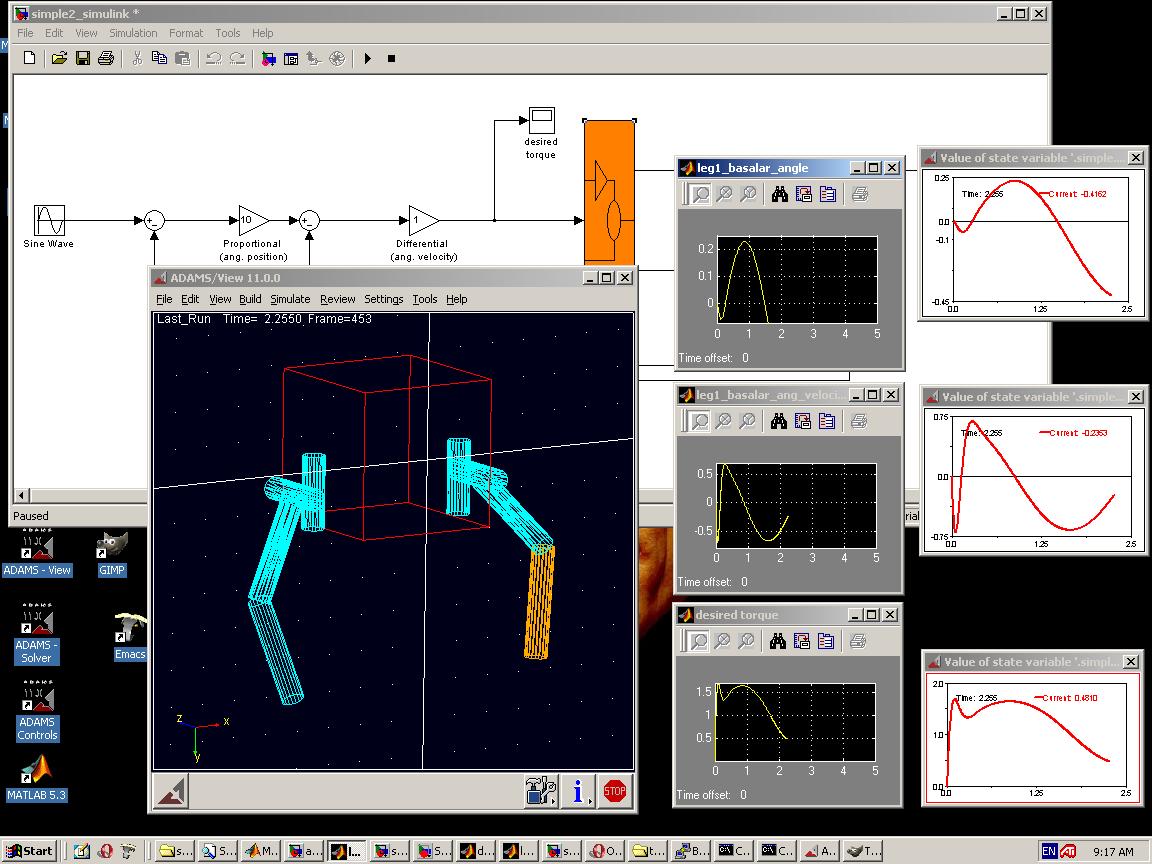Click zoom X-axis icon in leg1_basalar_angle scope
The height and width of the screenshot is (864, 1152).
click(724, 194)
